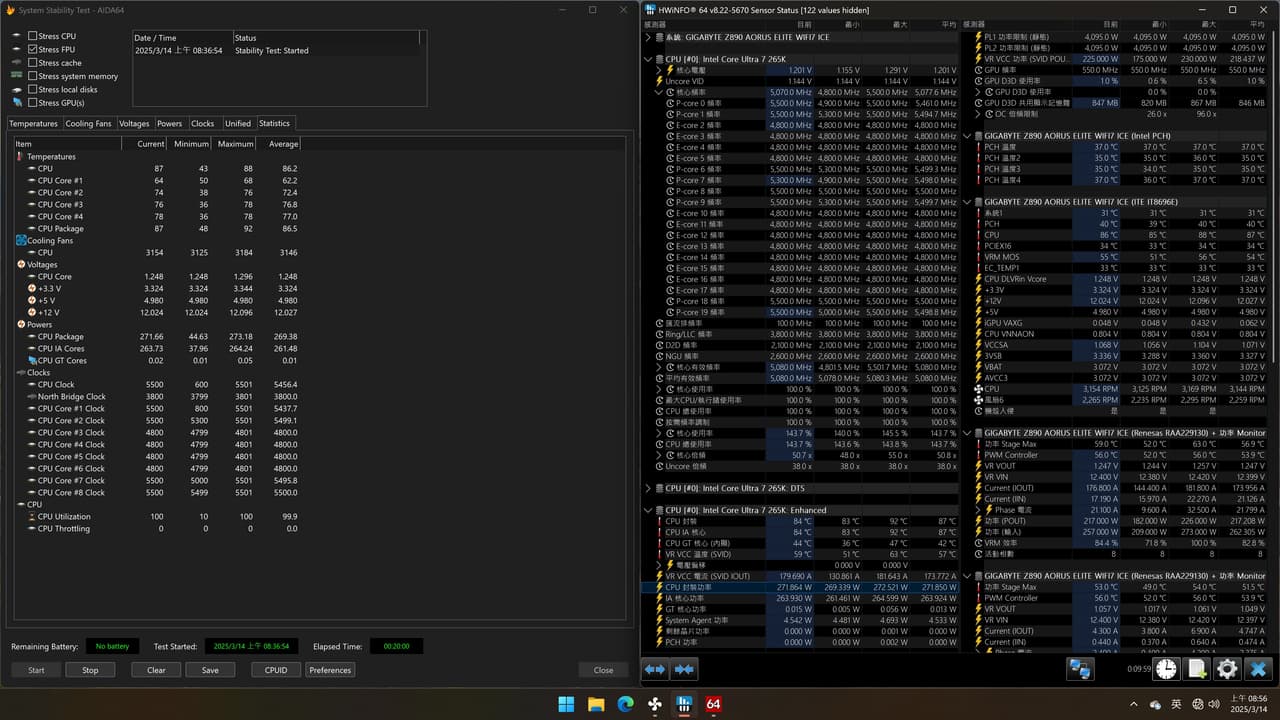Screen dimensions: 1280x720
Task: Click HWiNFO expand columns arrows icon
Action: [655, 669]
